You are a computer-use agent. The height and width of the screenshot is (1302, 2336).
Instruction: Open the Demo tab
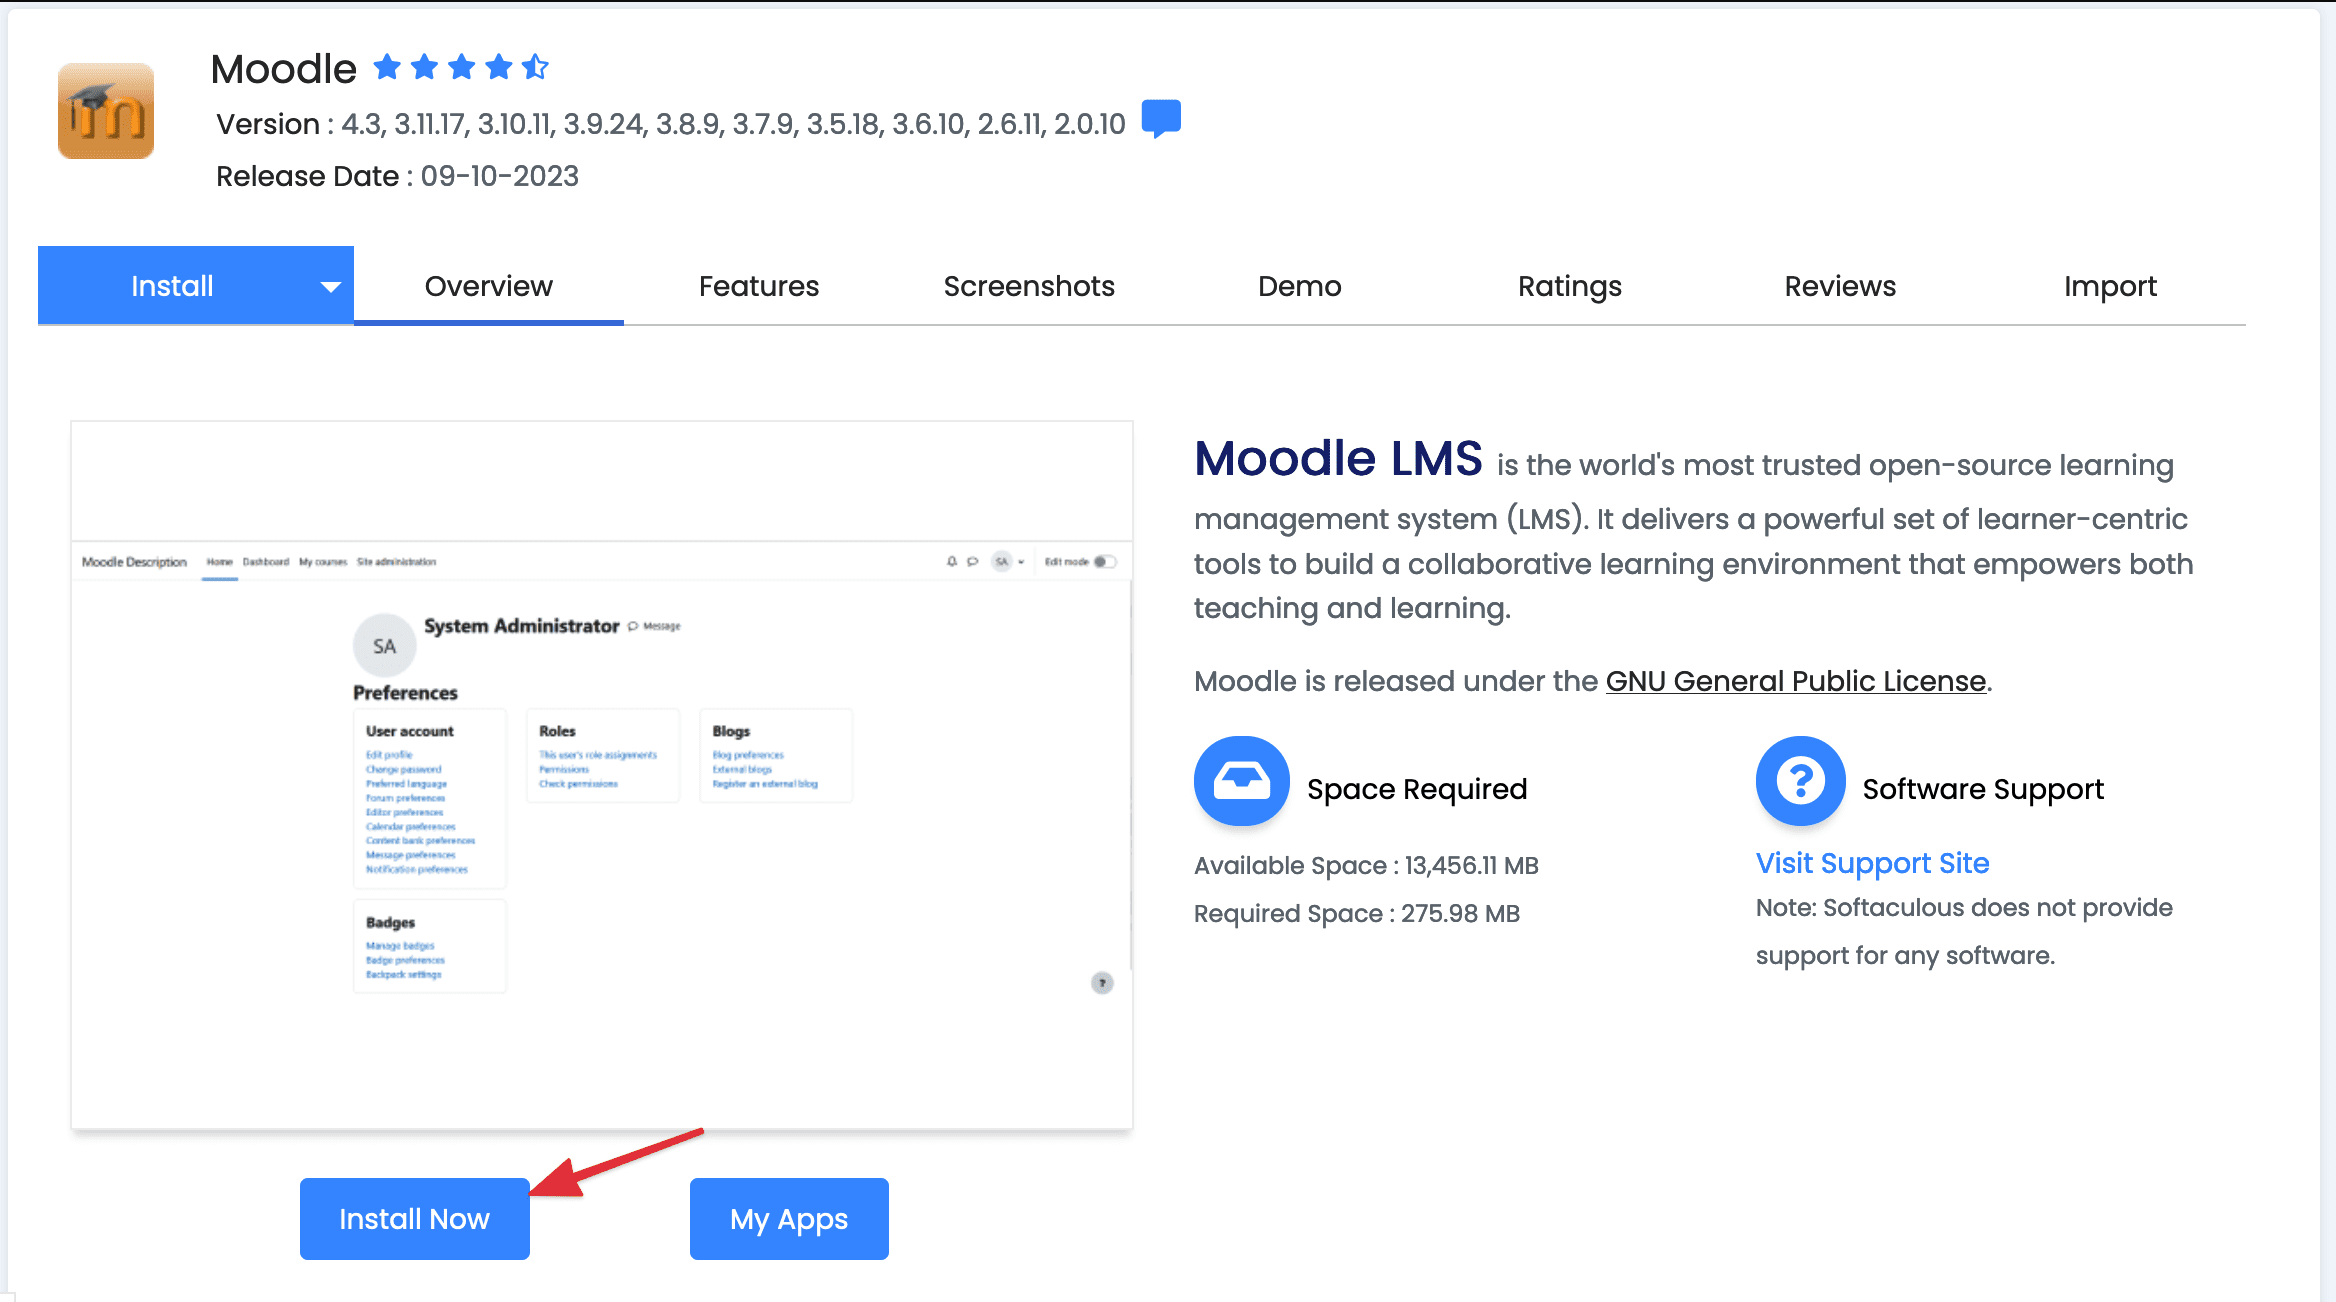pyautogui.click(x=1299, y=286)
